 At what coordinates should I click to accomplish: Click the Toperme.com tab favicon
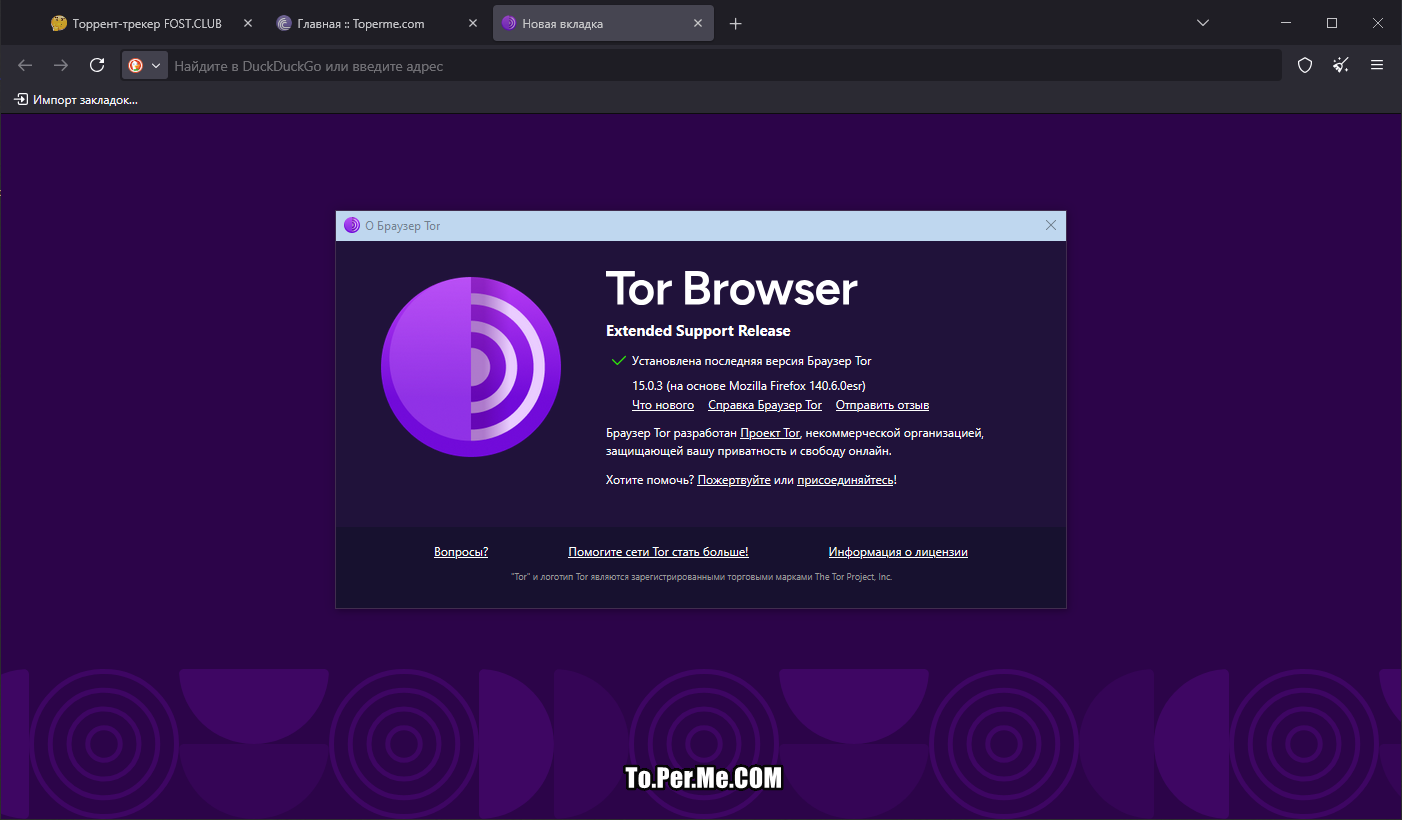coord(285,23)
